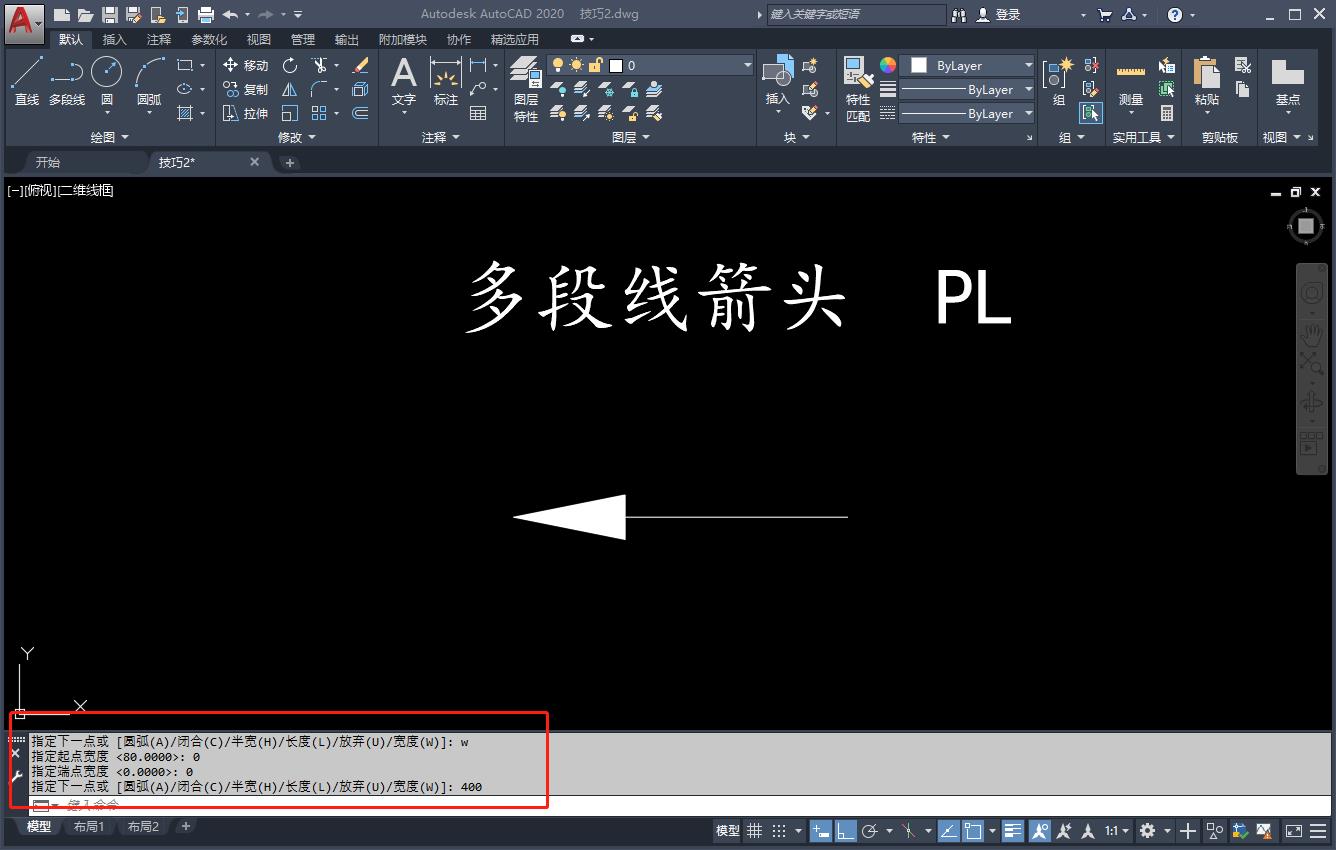Click the Copy (复制) tool
The image size is (1336, 850).
tap(246, 89)
